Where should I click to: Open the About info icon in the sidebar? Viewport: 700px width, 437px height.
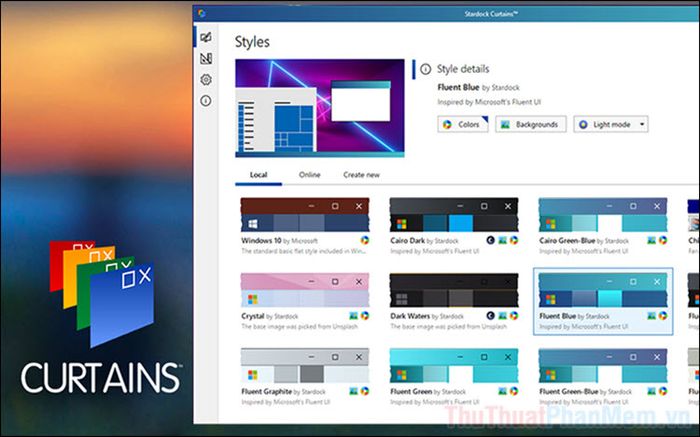[x=206, y=101]
